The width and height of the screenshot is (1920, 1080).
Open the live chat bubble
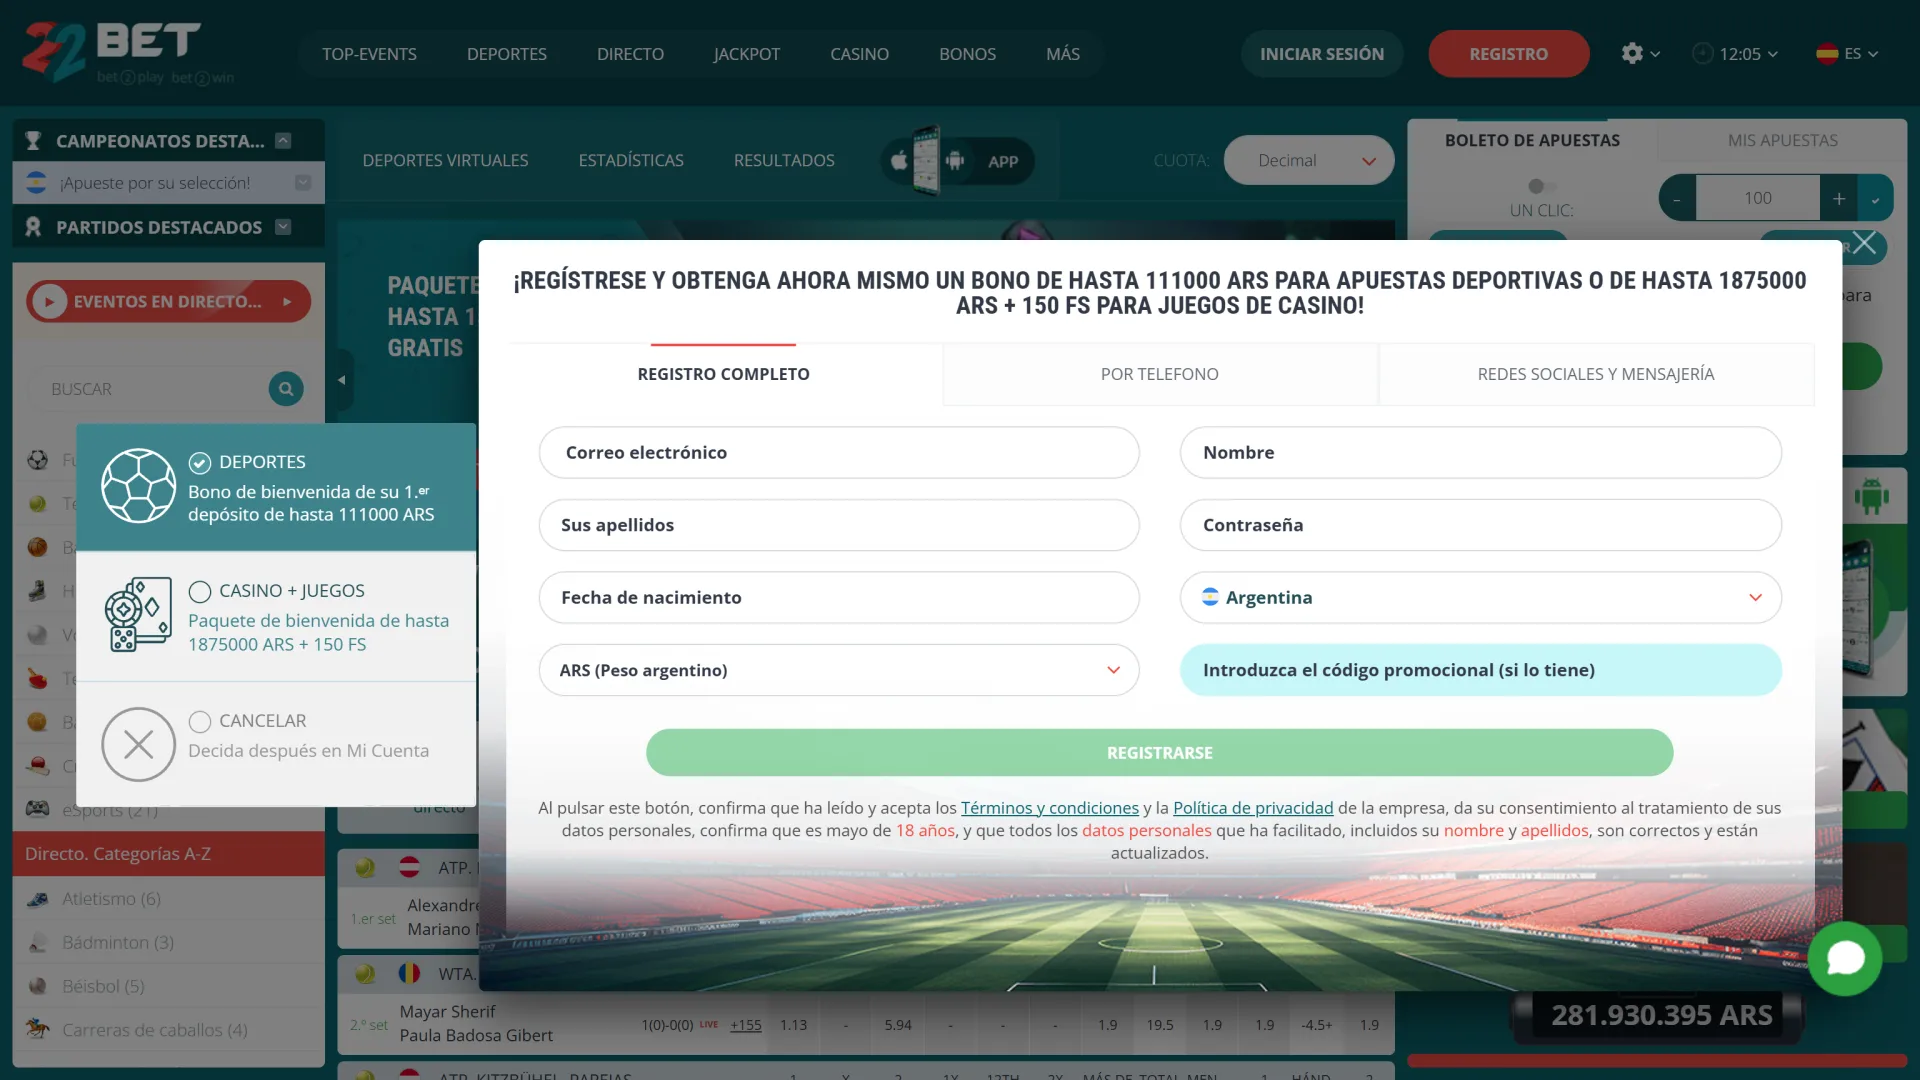[1845, 958]
